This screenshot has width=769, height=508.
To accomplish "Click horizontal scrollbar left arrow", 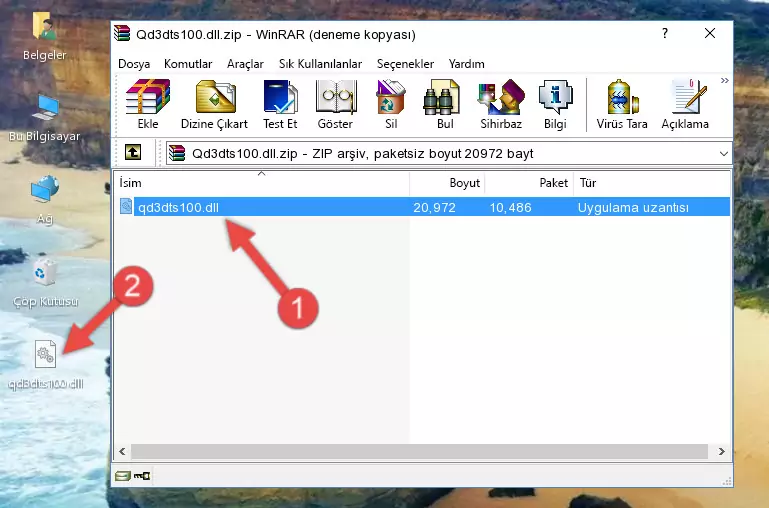I will (122, 451).
